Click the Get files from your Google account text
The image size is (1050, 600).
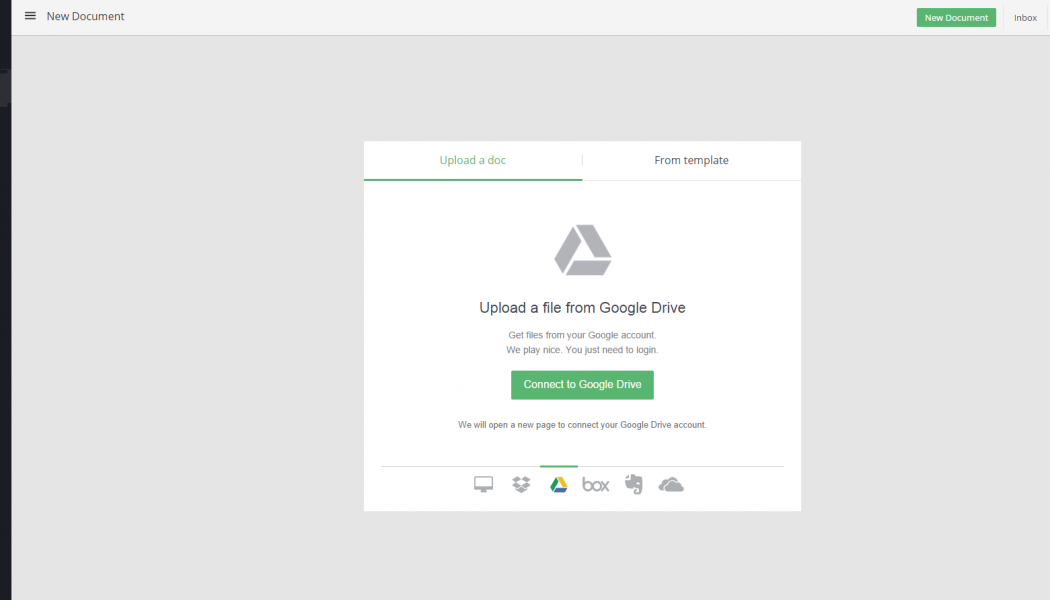pos(582,335)
